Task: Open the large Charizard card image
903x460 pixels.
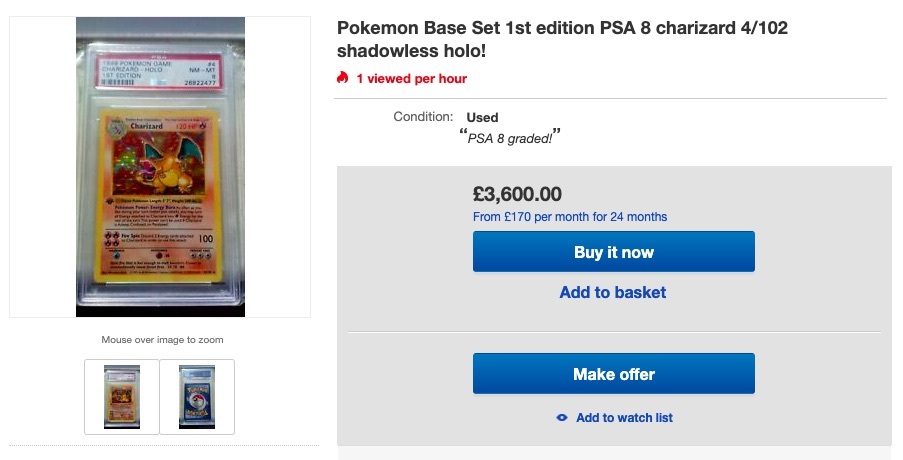Action: 160,167
